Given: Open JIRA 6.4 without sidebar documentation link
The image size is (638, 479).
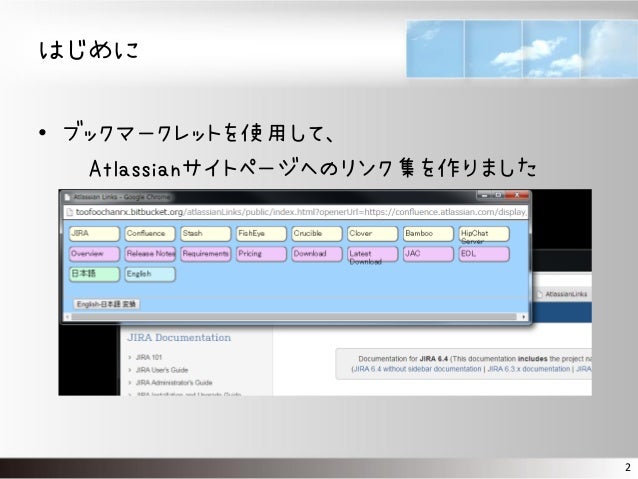Looking at the screenshot, I should (x=417, y=369).
